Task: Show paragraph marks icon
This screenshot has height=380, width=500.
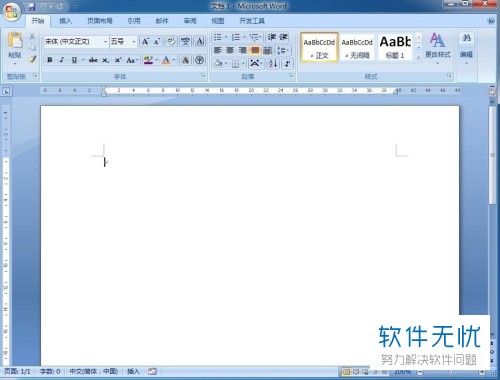Action: coord(287,63)
